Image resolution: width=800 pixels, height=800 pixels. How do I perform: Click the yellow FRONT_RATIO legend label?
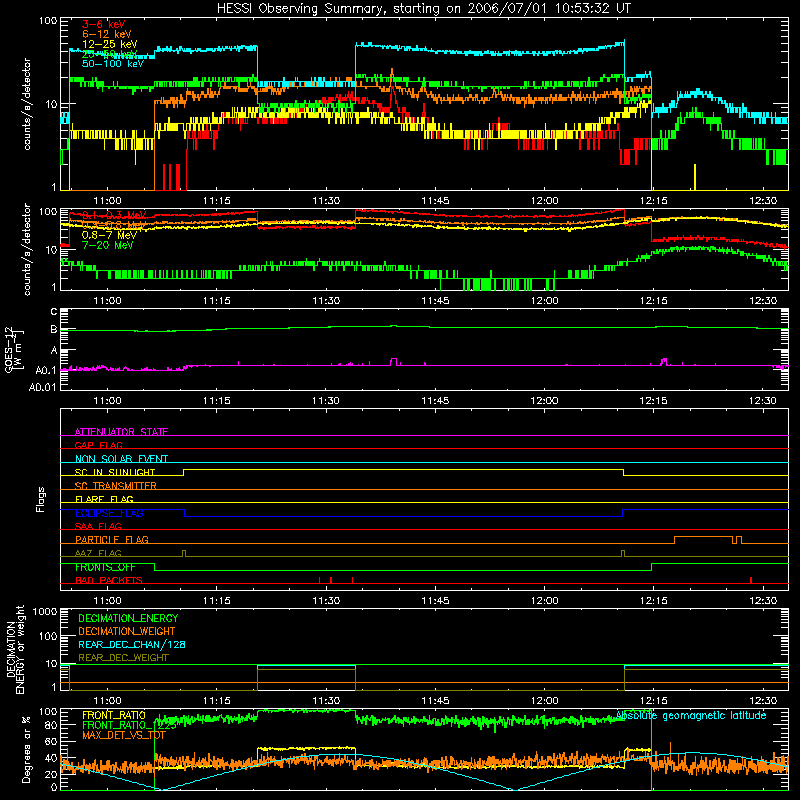114,715
